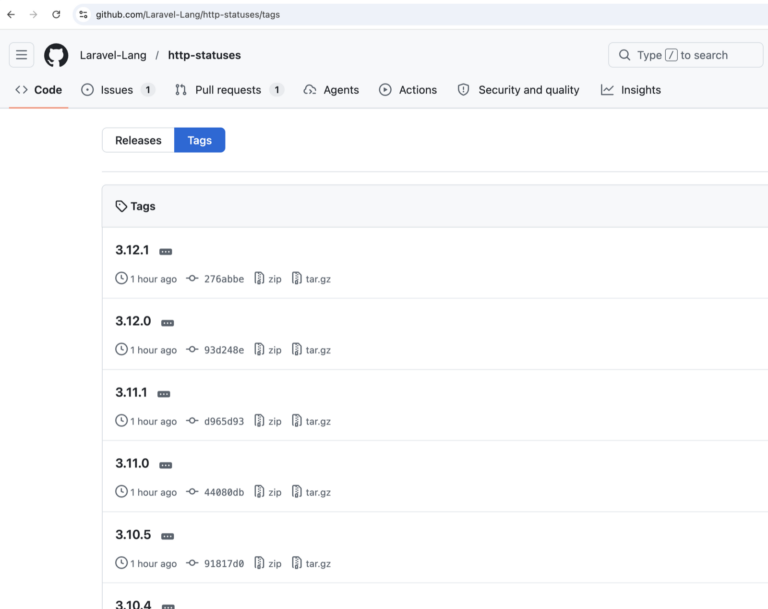The height and width of the screenshot is (609, 768).
Task: Go back with the browser back arrow
Action: pos(11,15)
